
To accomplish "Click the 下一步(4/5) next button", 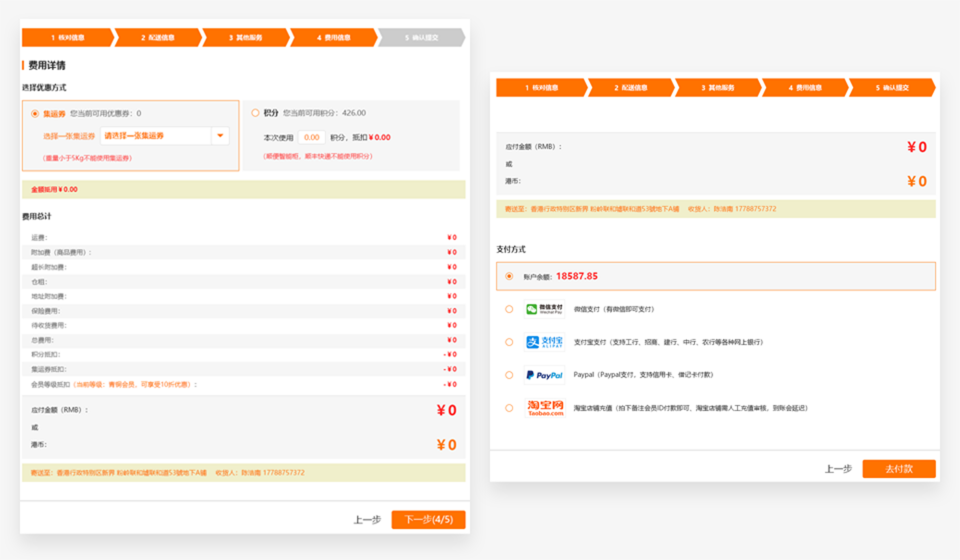I will [x=428, y=520].
